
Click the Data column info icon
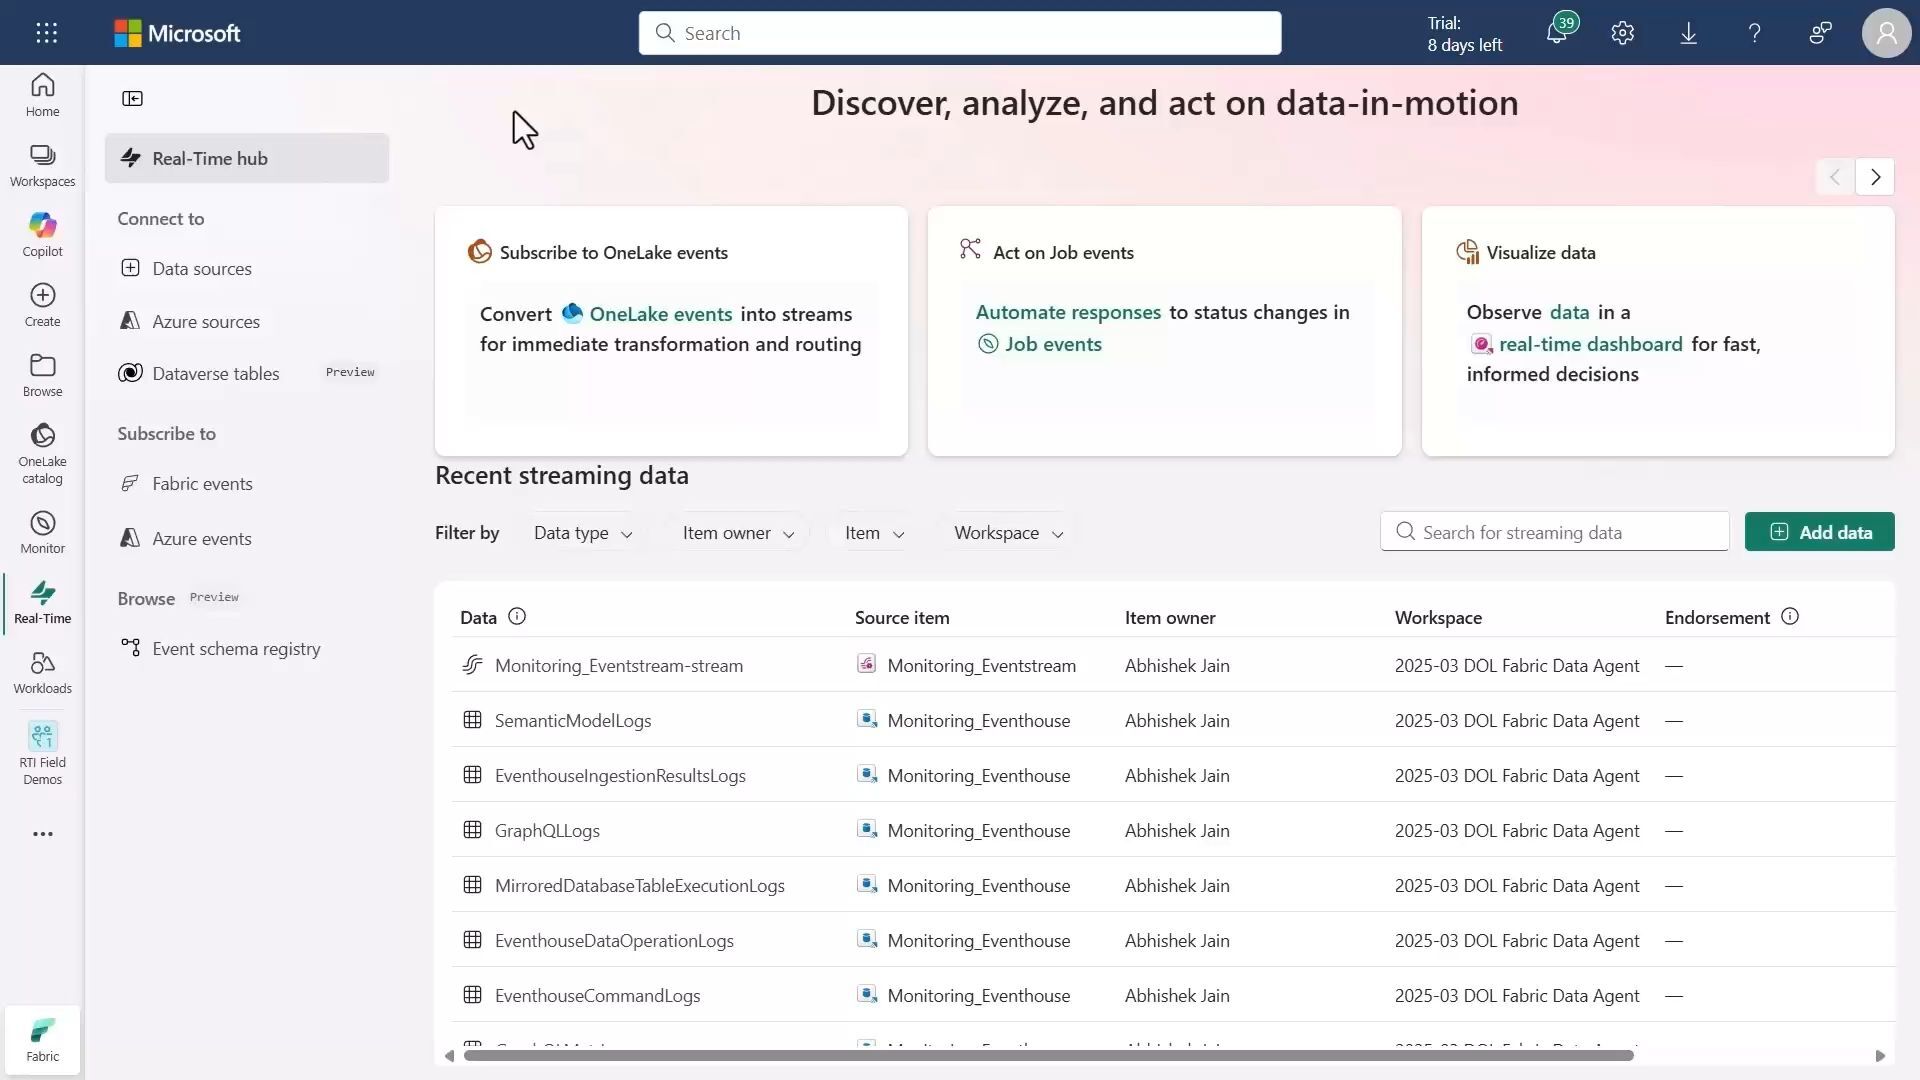(x=517, y=617)
